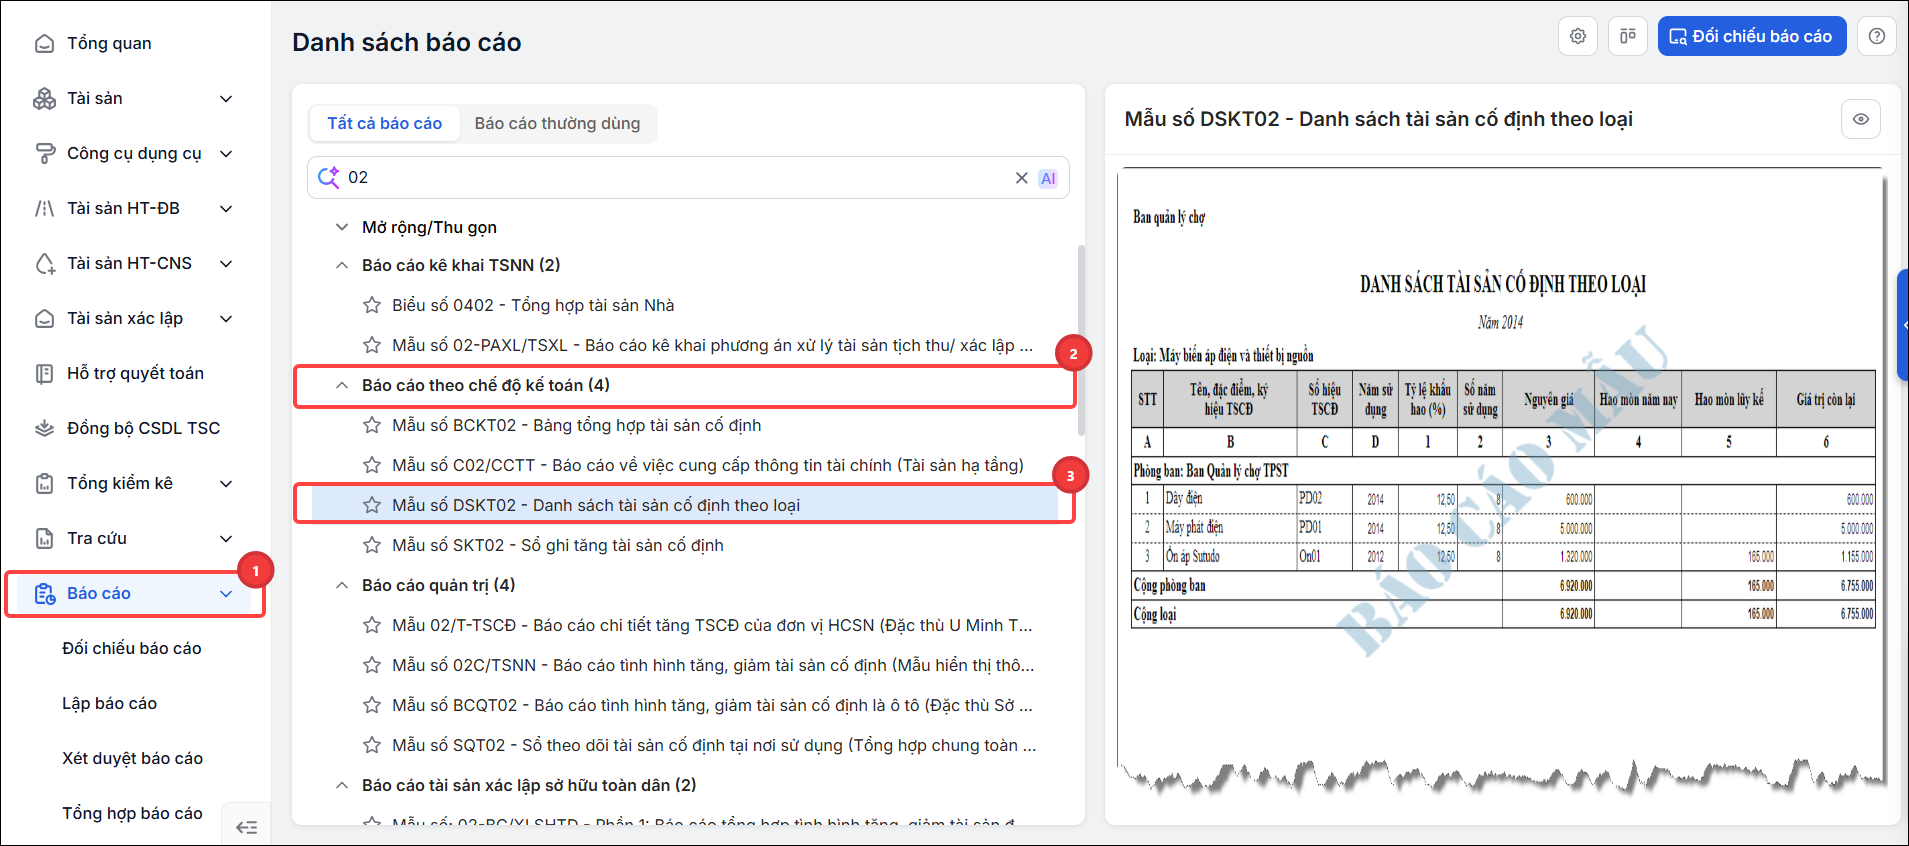Expand Công cụ dụng cụ chevron
The image size is (1909, 846).
click(x=226, y=153)
